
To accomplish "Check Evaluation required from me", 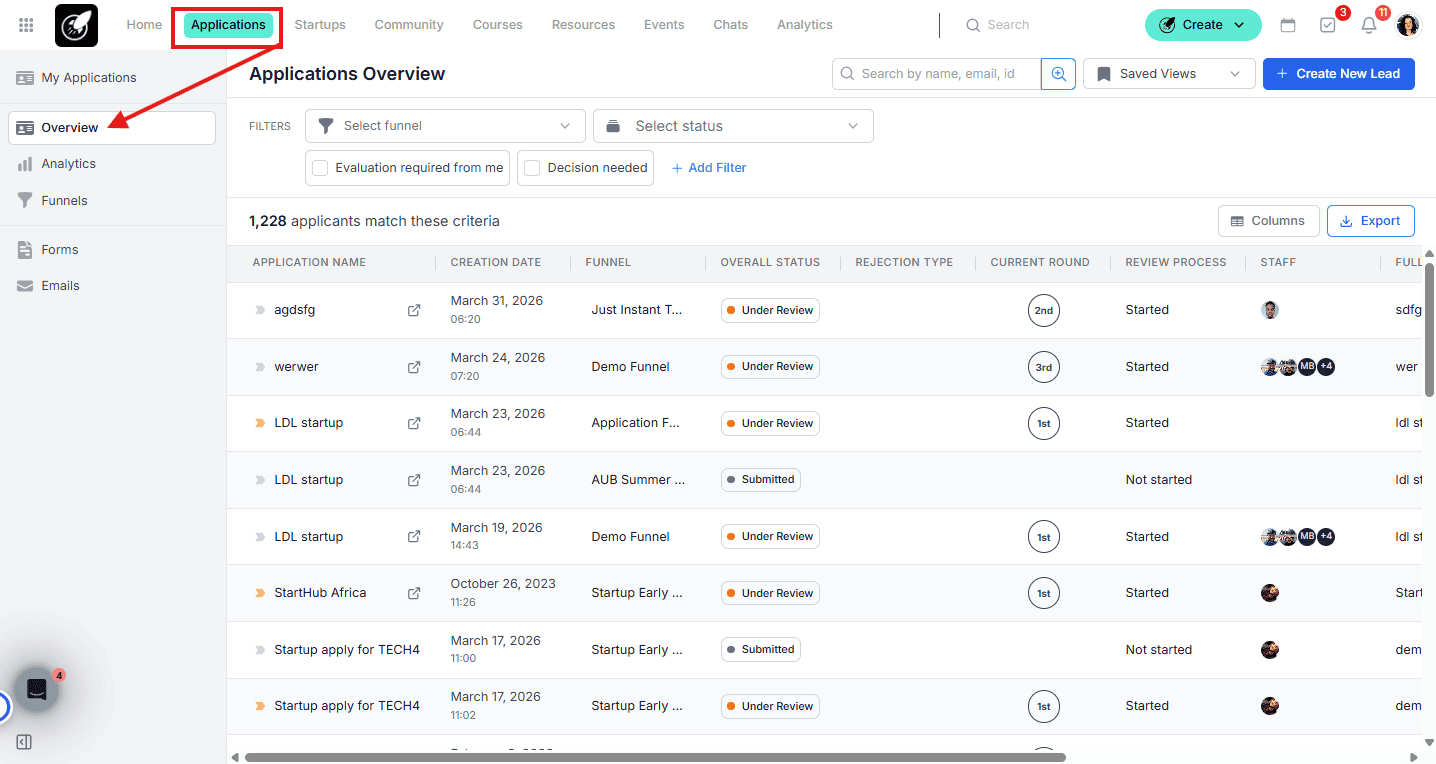I will 320,168.
